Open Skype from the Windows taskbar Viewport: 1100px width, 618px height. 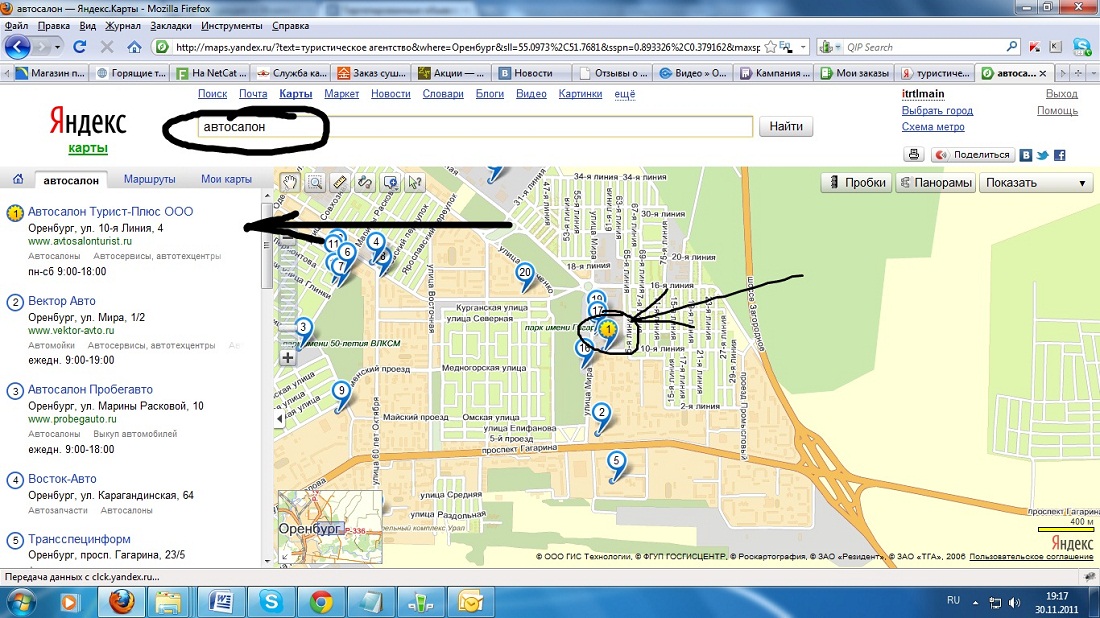click(x=271, y=602)
